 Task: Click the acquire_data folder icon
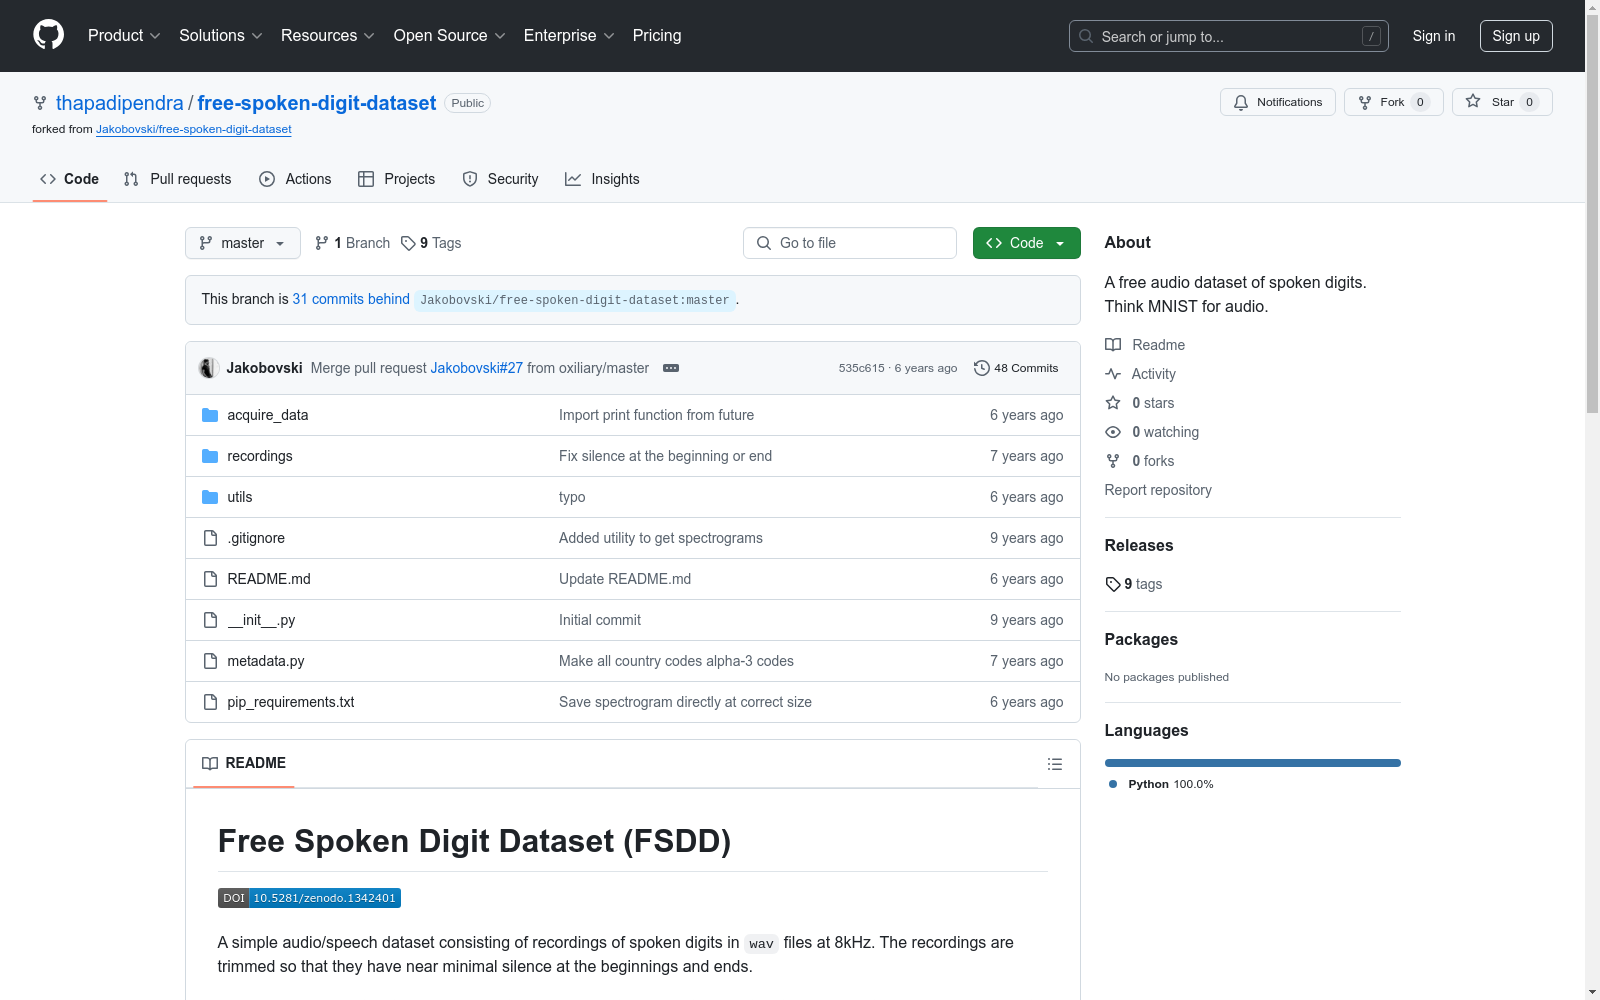tap(210, 415)
